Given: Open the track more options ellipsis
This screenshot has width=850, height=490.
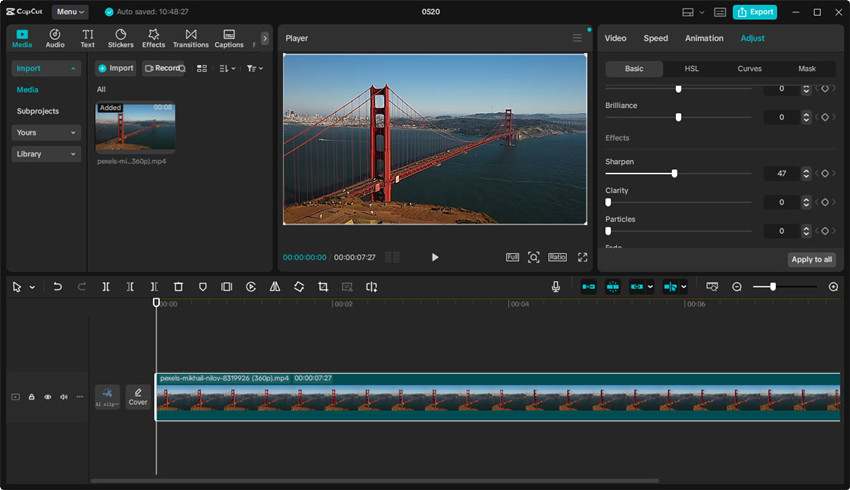Looking at the screenshot, I should click(x=80, y=397).
